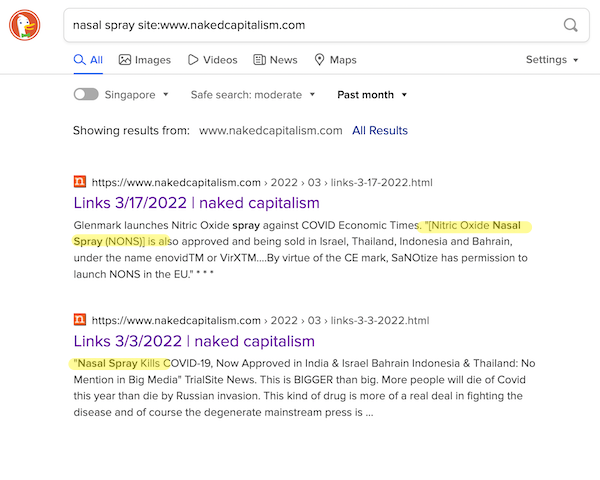Open the Past month time filter
The image size is (600, 480).
(372, 95)
